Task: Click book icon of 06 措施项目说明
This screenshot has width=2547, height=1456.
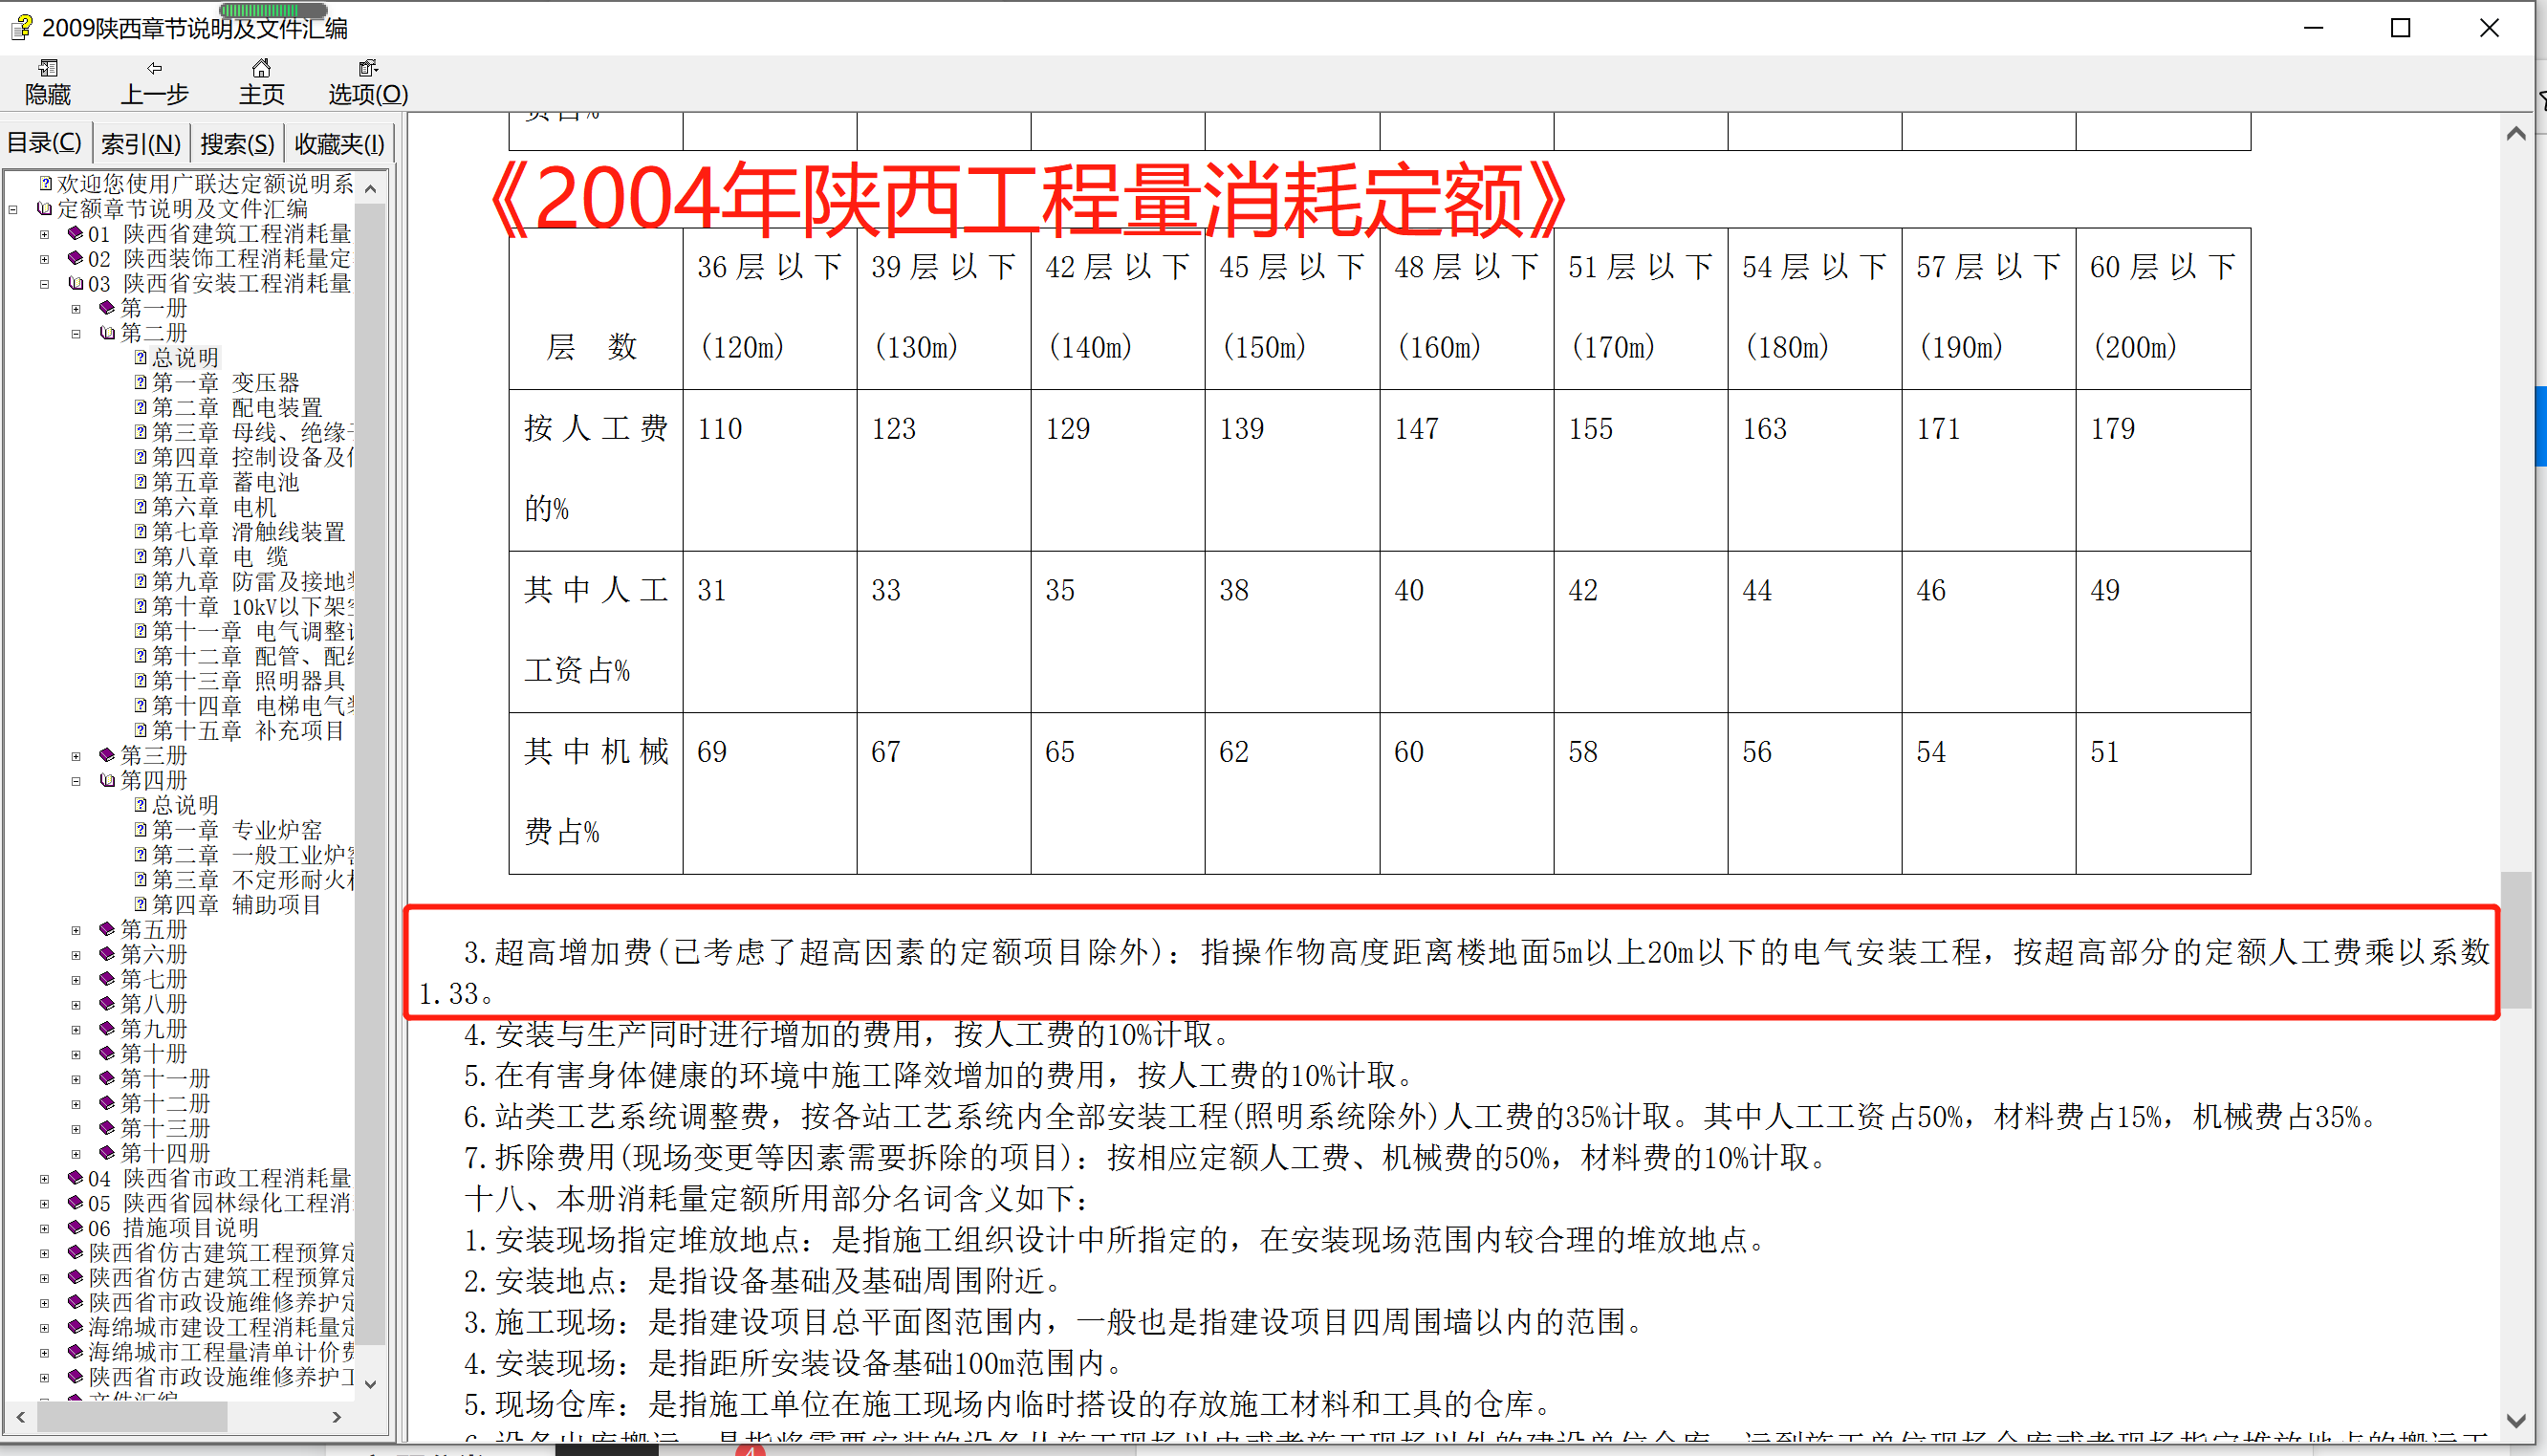Action: pos(75,1228)
